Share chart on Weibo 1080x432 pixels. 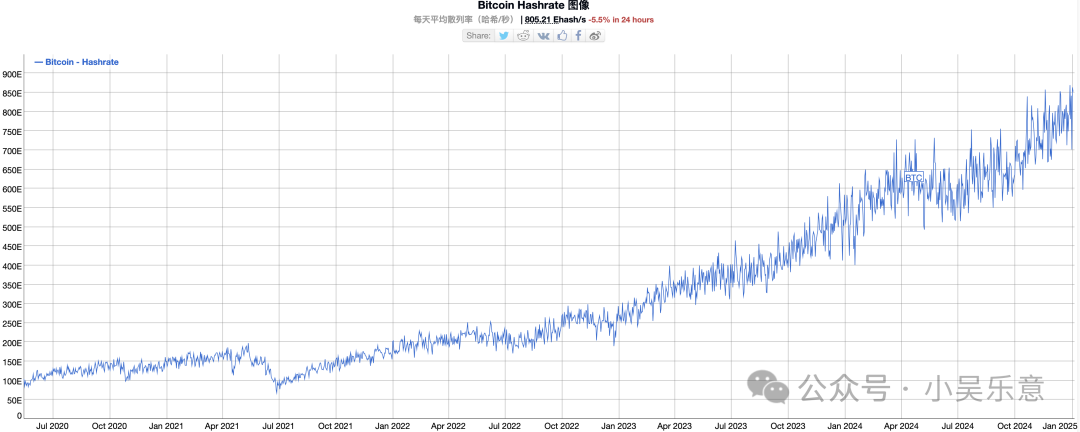coord(596,35)
